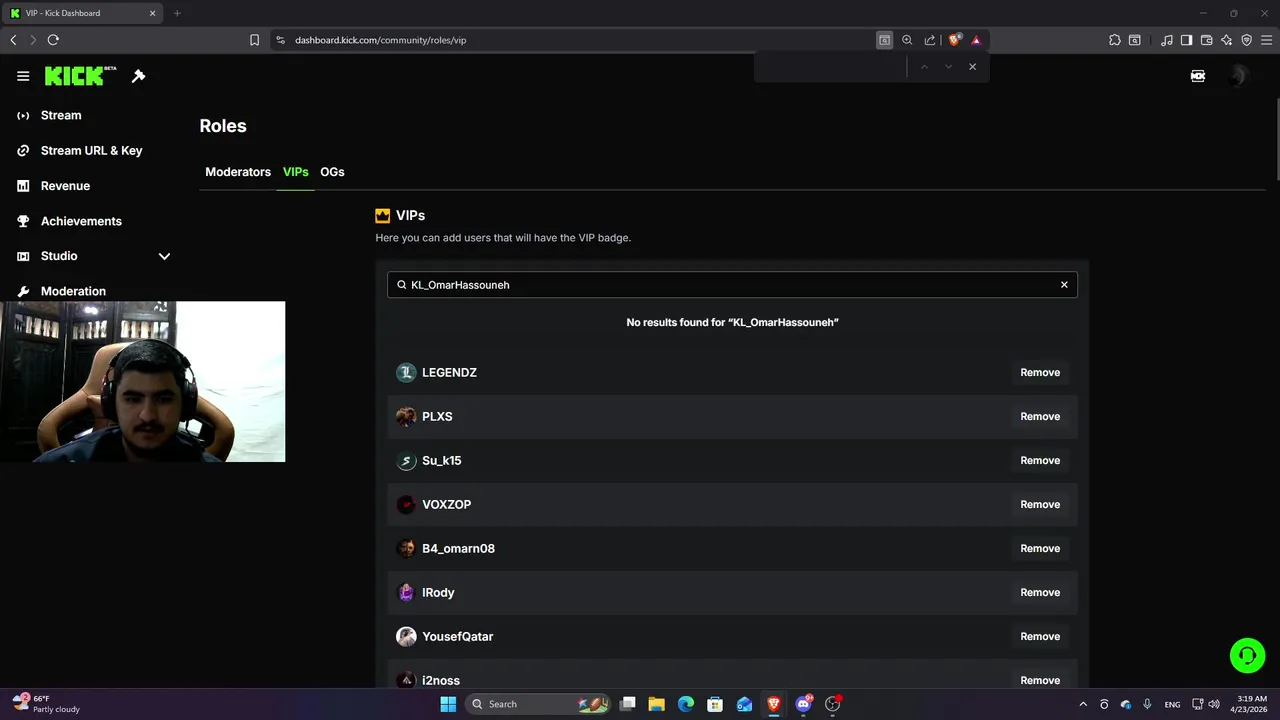Image resolution: width=1280 pixels, height=720 pixels.
Task: Open Microsoft Edge from taskbar
Action: pyautogui.click(x=685, y=704)
